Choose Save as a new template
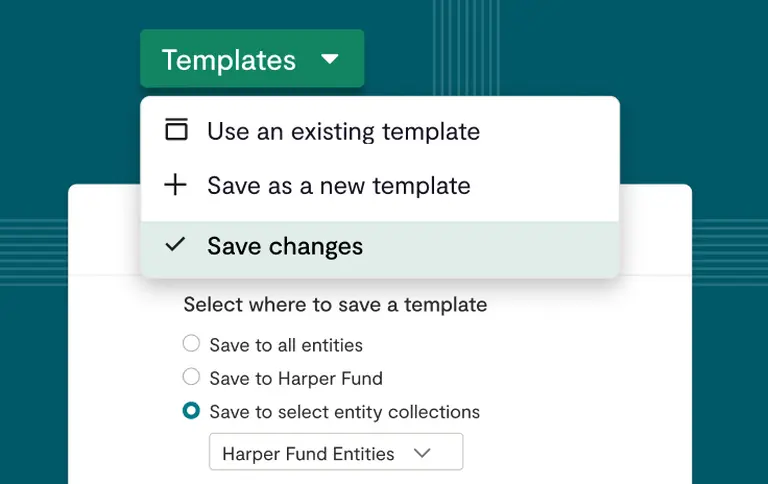Viewport: 768px width, 484px height. tap(338, 186)
